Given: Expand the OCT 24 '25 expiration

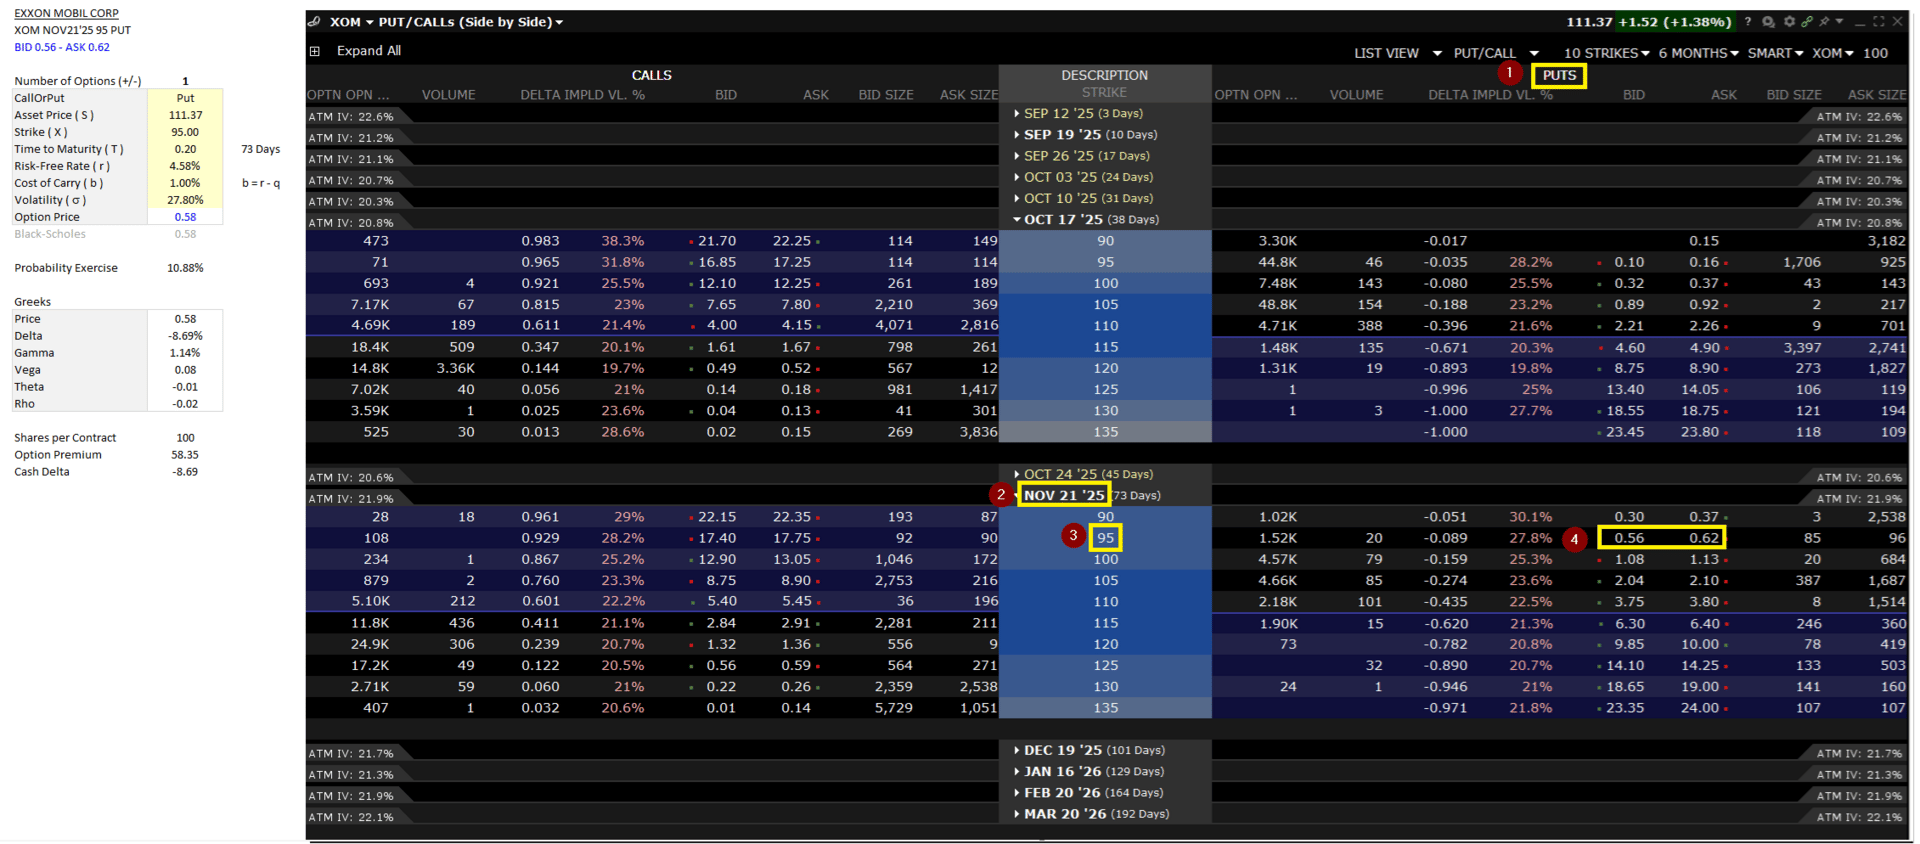Looking at the screenshot, I should point(1083,474).
